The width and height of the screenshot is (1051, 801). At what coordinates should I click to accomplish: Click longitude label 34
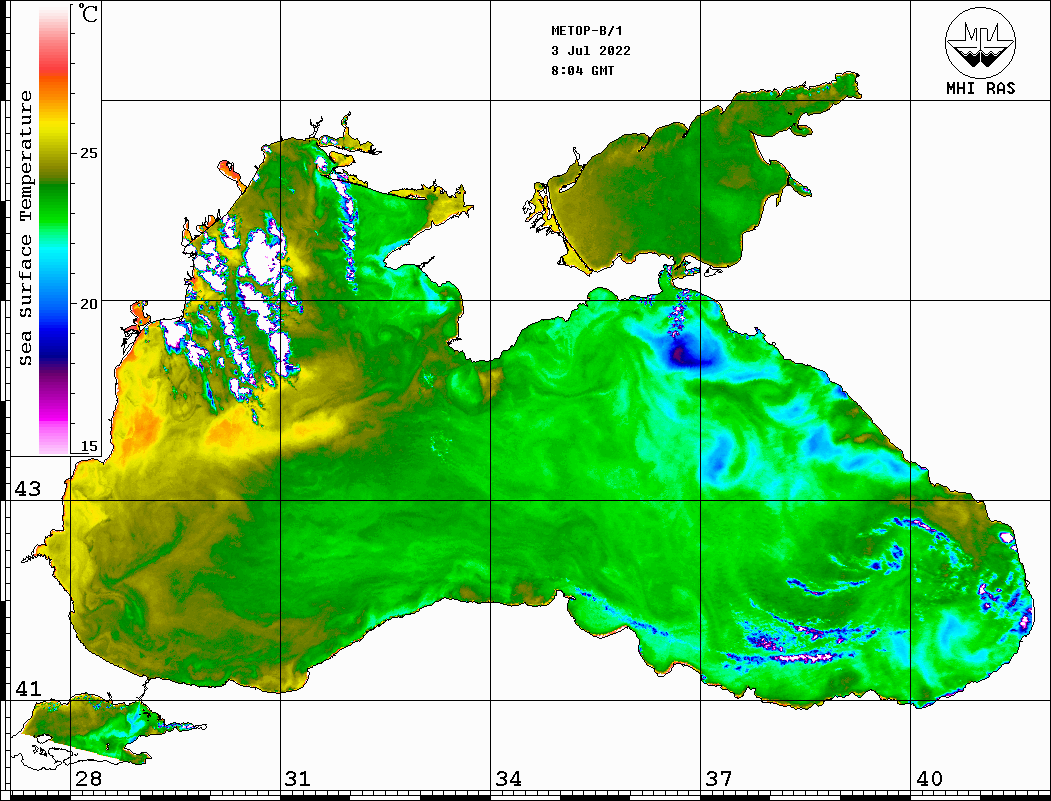pos(509,778)
